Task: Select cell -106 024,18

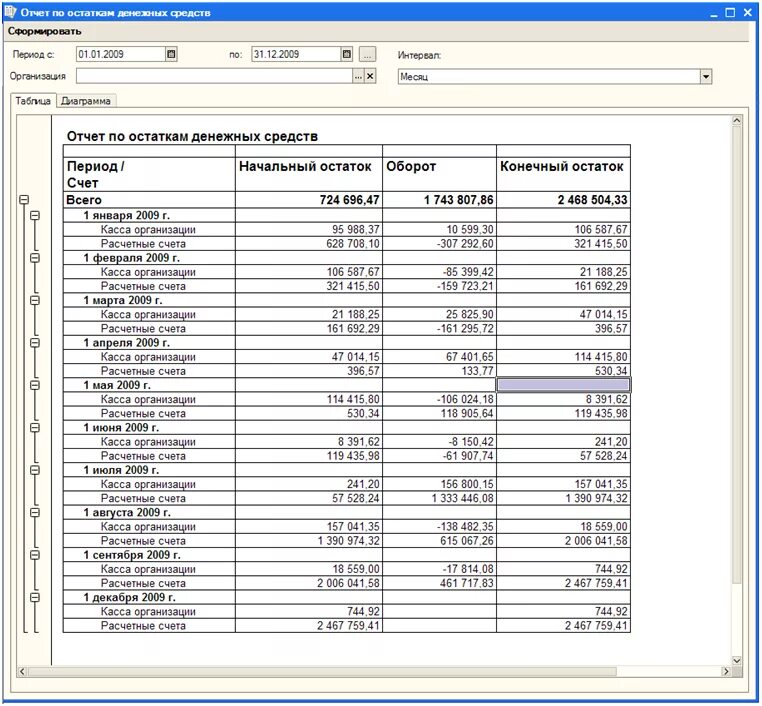Action: point(439,399)
